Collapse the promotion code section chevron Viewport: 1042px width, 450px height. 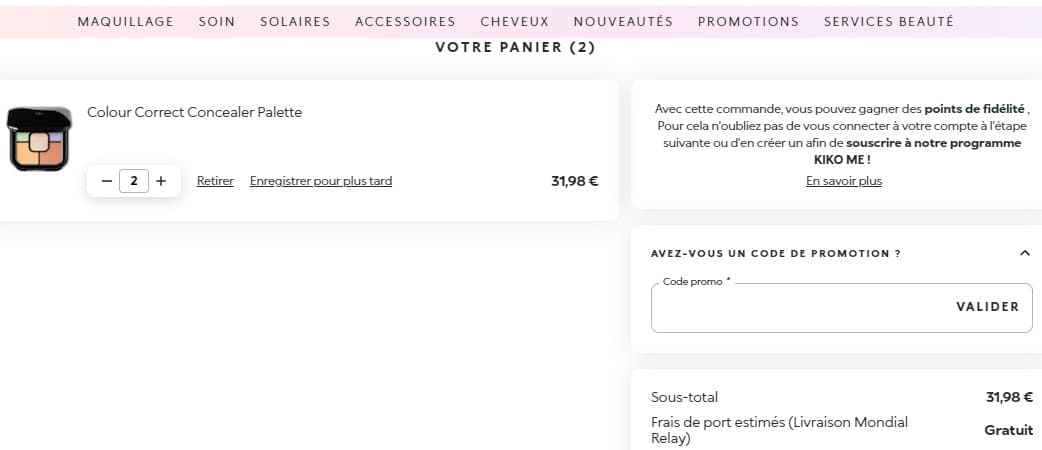(x=1024, y=254)
